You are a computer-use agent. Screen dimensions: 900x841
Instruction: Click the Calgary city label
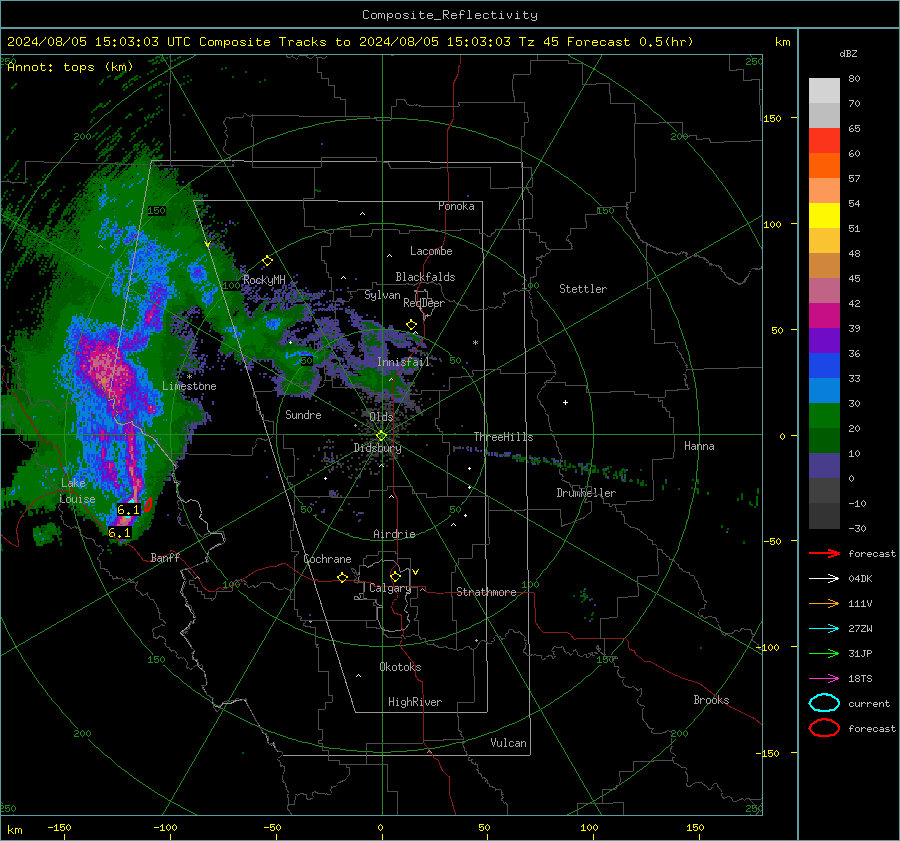tap(390, 588)
